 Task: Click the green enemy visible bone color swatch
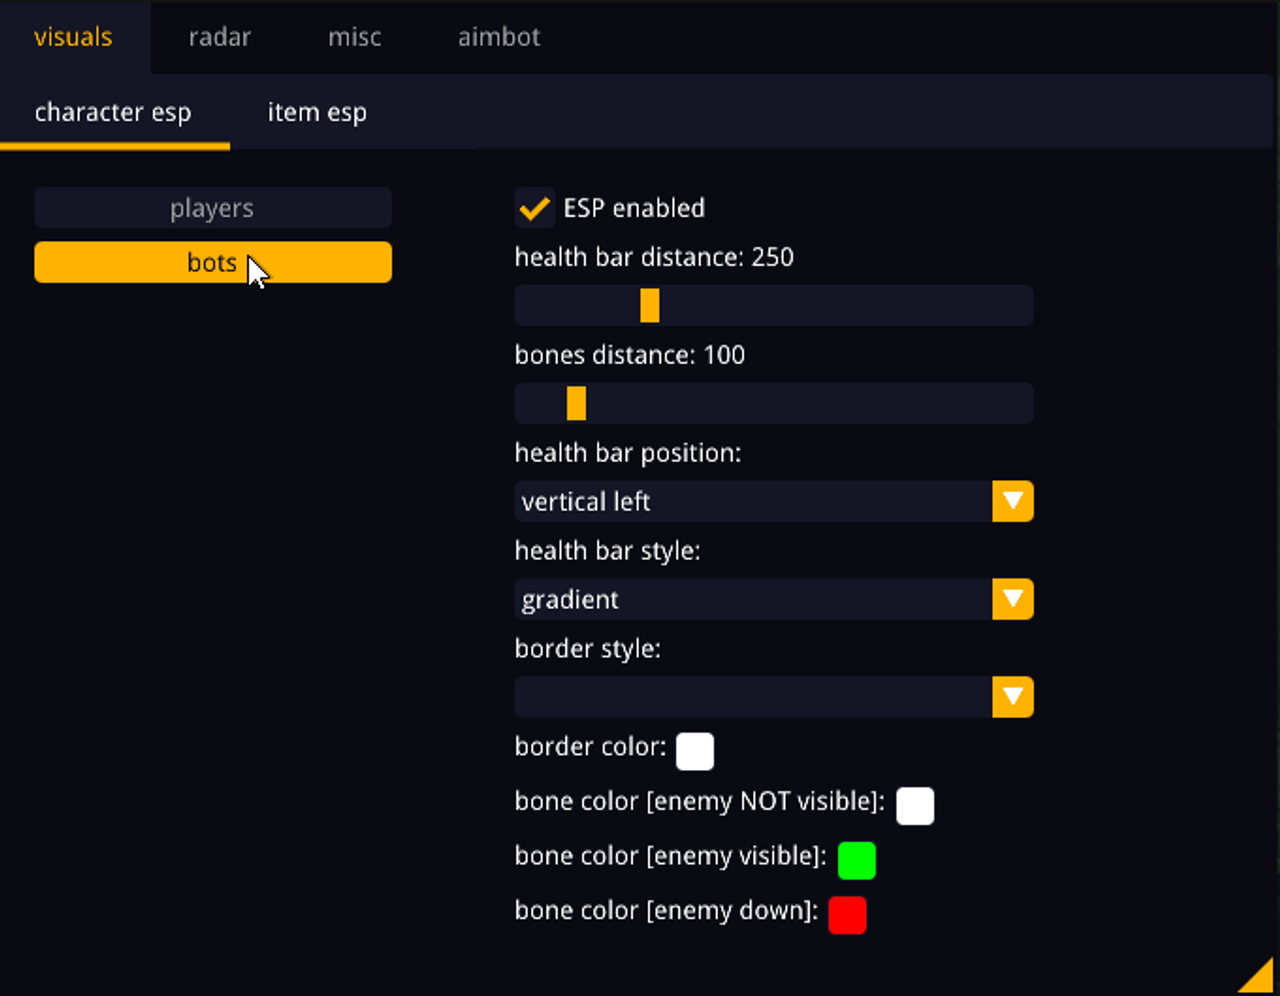coord(856,860)
